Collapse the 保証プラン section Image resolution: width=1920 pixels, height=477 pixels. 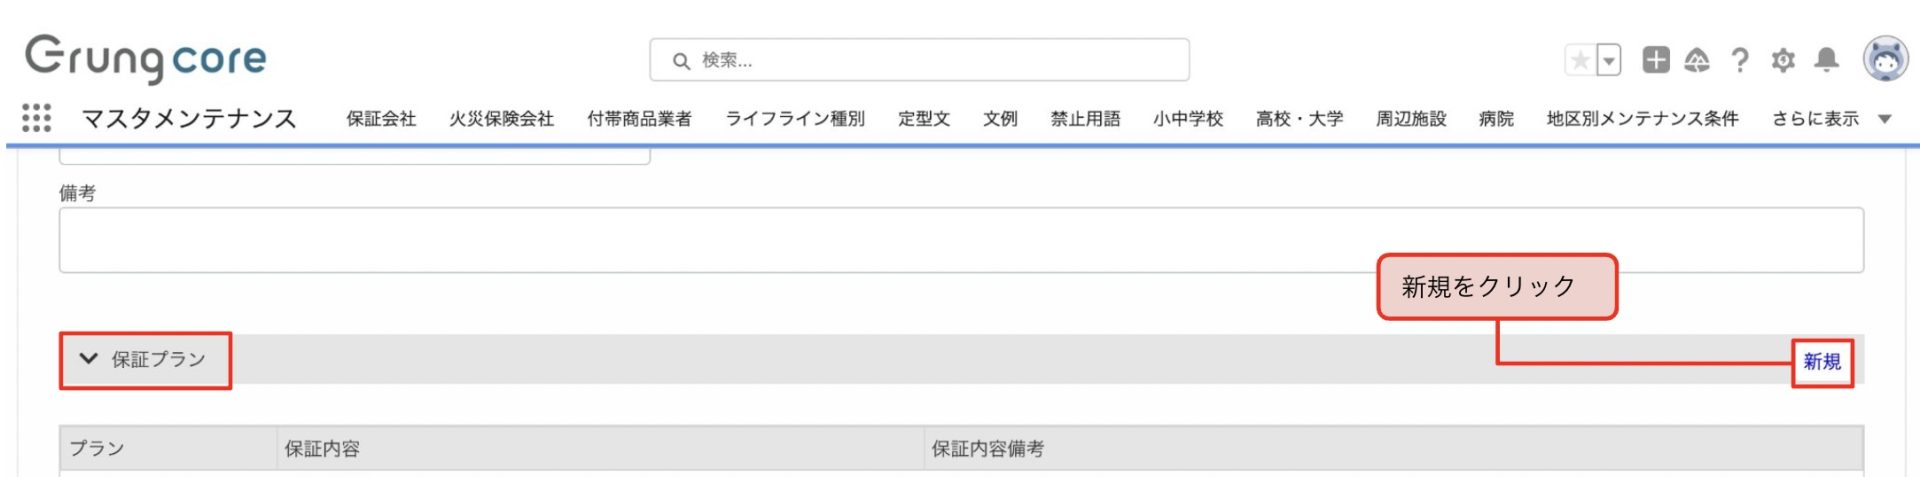point(89,359)
